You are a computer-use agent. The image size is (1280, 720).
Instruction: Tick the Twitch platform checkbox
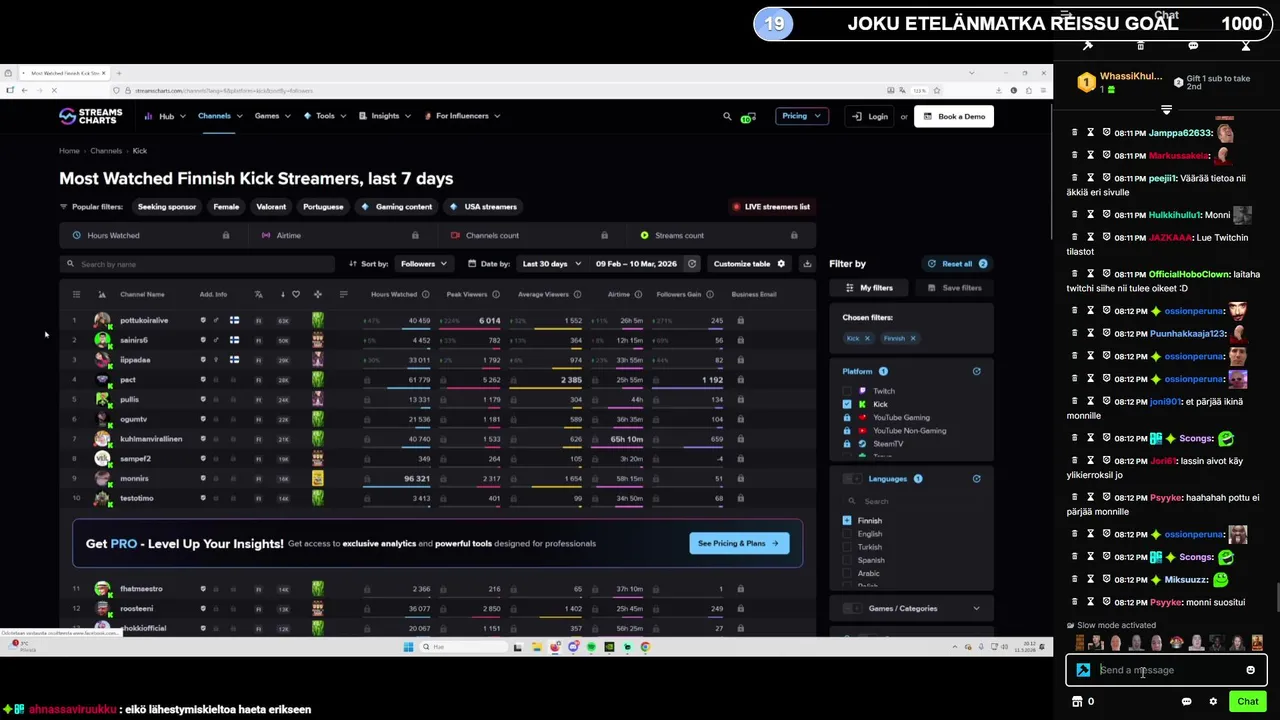(x=847, y=391)
